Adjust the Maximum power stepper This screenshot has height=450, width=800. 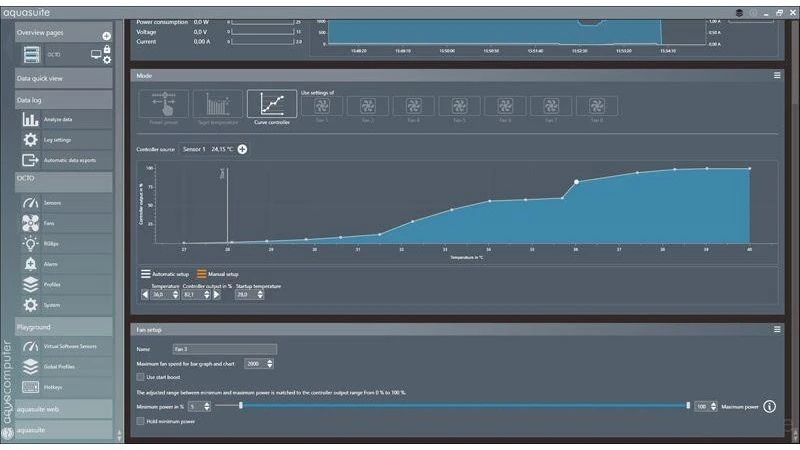point(713,407)
